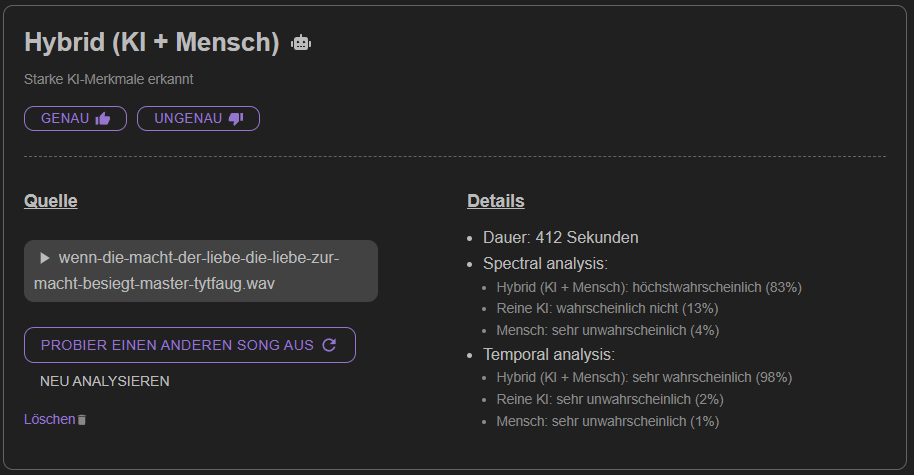This screenshot has height=475, width=914.
Task: Click the Hybrid (KI + Mensch) title
Action: [x=152, y=42]
